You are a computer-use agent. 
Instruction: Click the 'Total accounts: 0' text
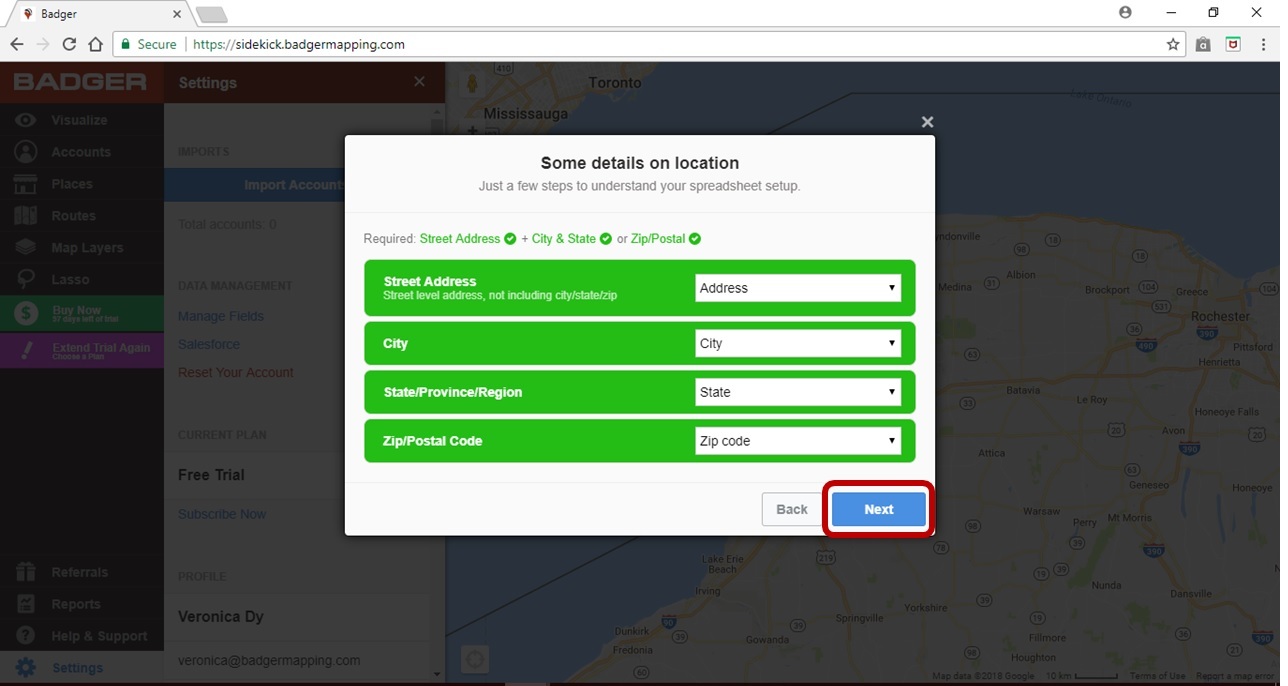227,224
